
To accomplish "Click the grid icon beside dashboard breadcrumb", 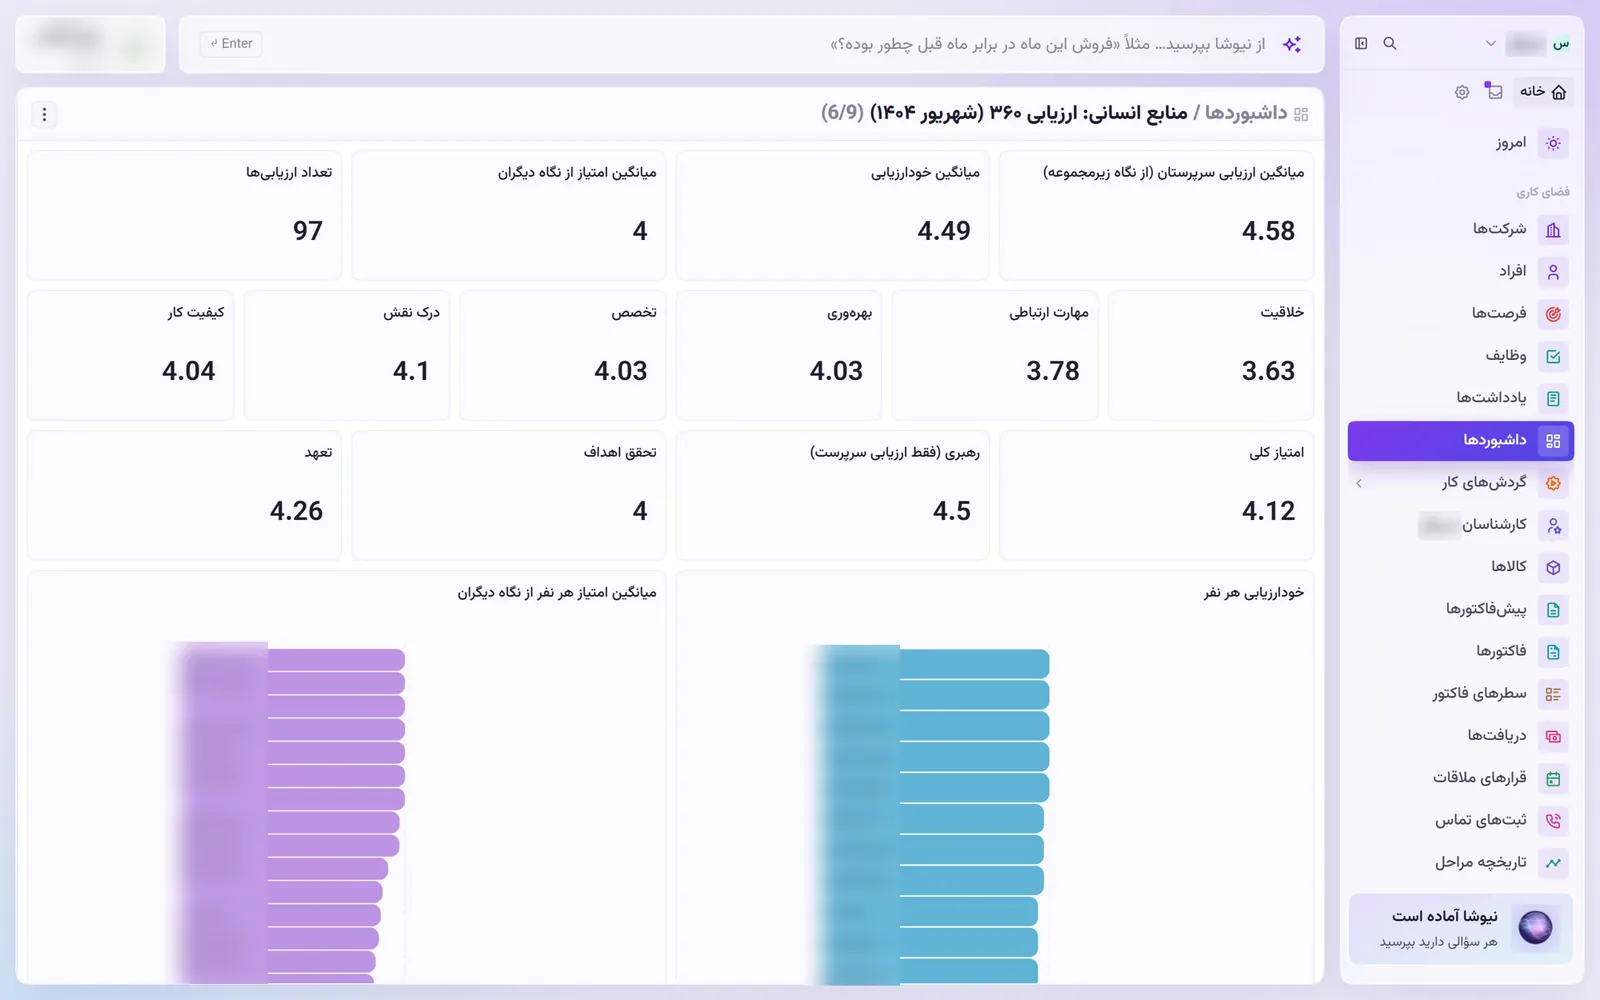I will (1301, 114).
